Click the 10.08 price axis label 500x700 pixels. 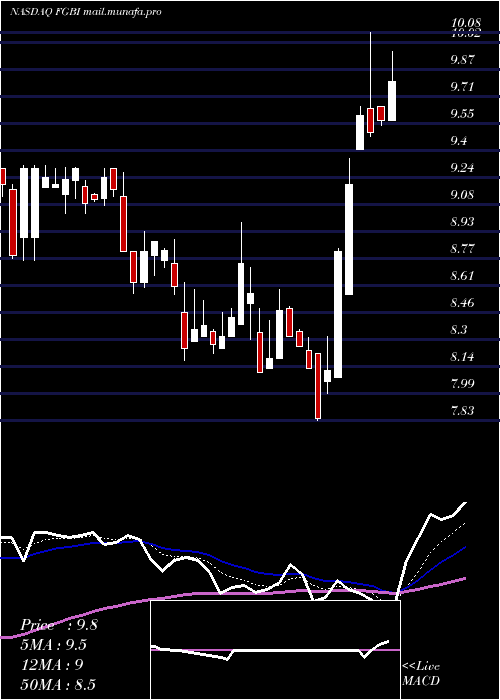[466, 22]
